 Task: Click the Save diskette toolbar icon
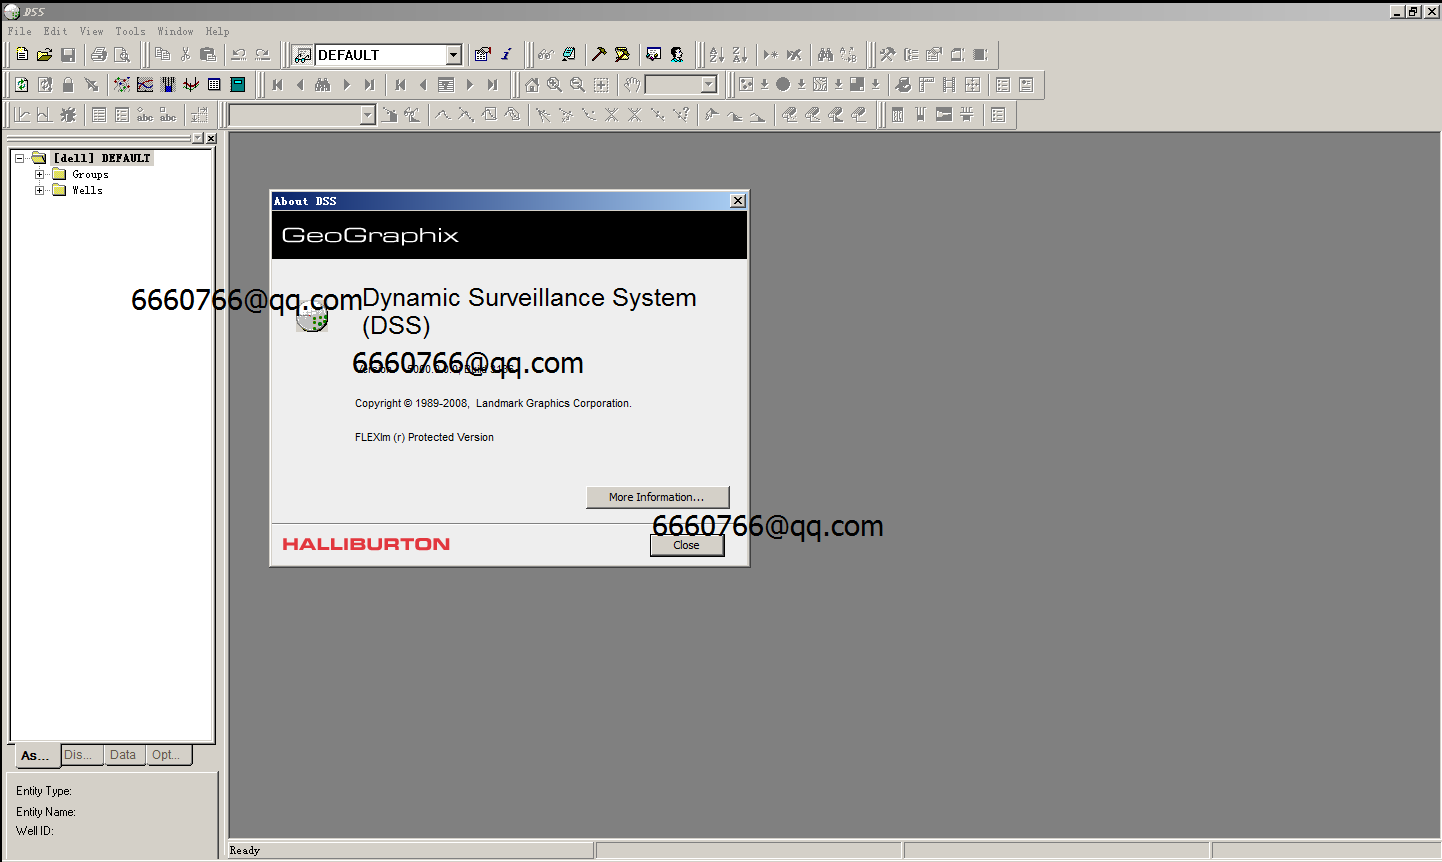[x=68, y=55]
